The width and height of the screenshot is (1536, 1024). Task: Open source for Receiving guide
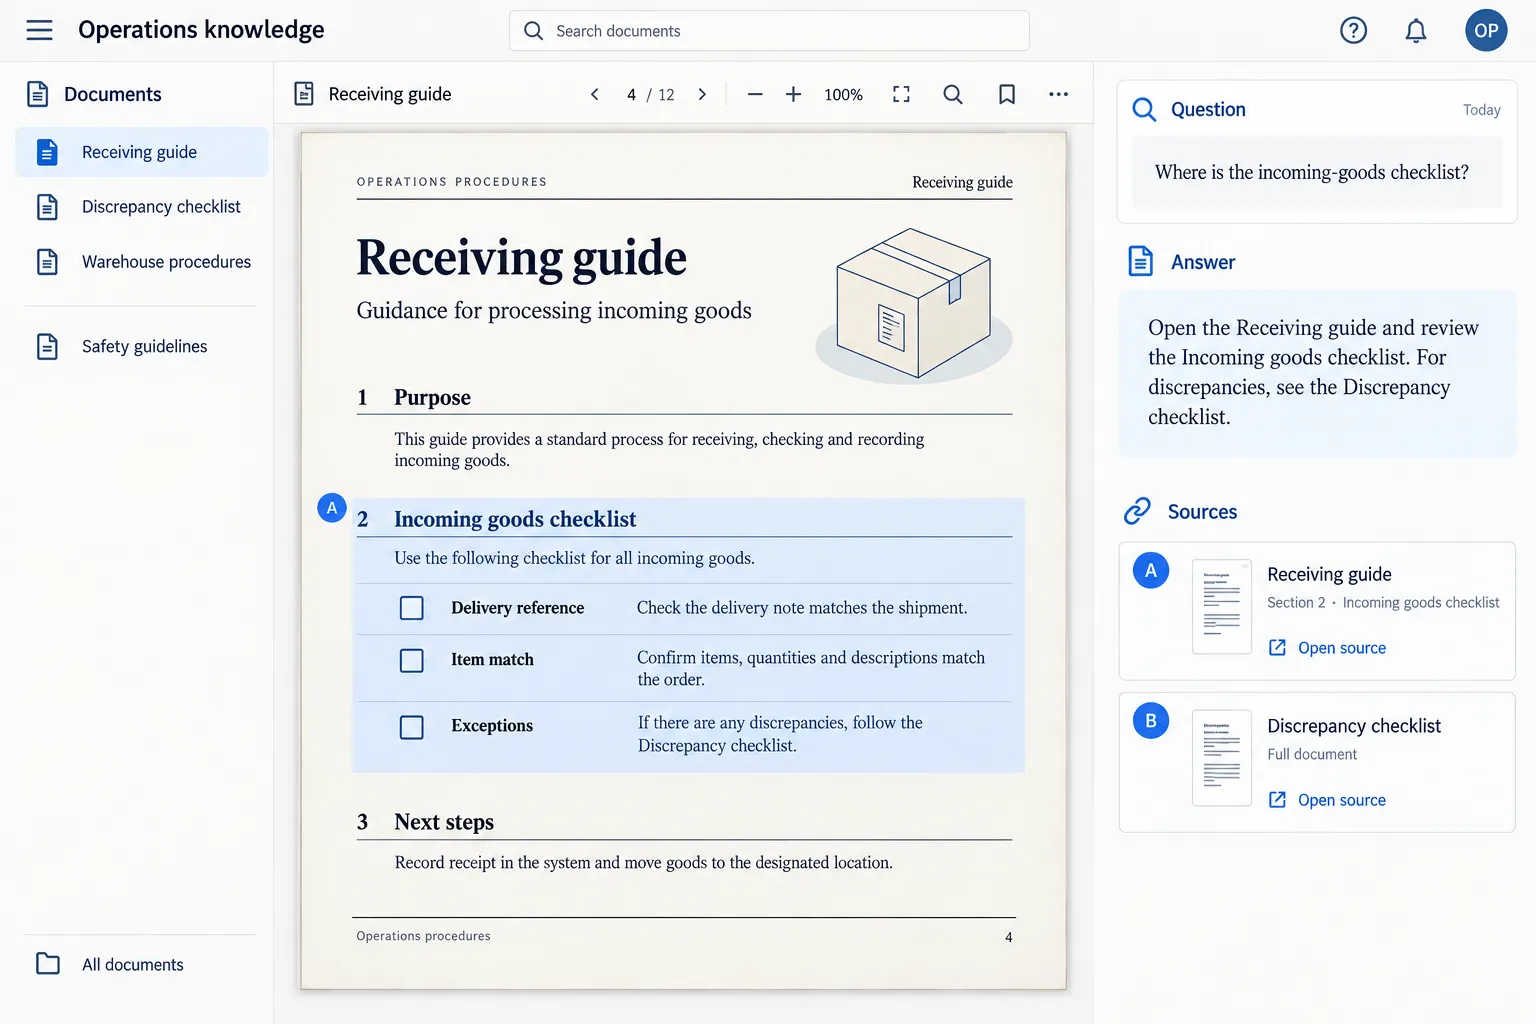1327,648
